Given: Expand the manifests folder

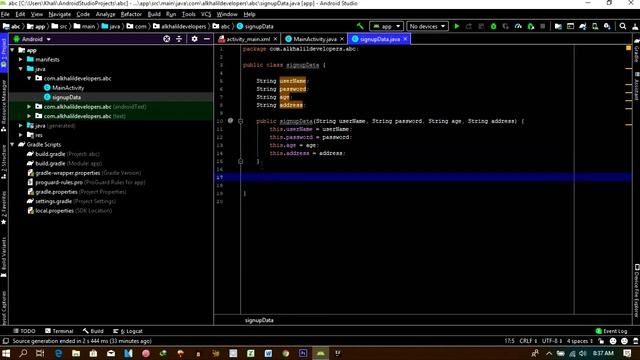Looking at the screenshot, I should pos(21,59).
